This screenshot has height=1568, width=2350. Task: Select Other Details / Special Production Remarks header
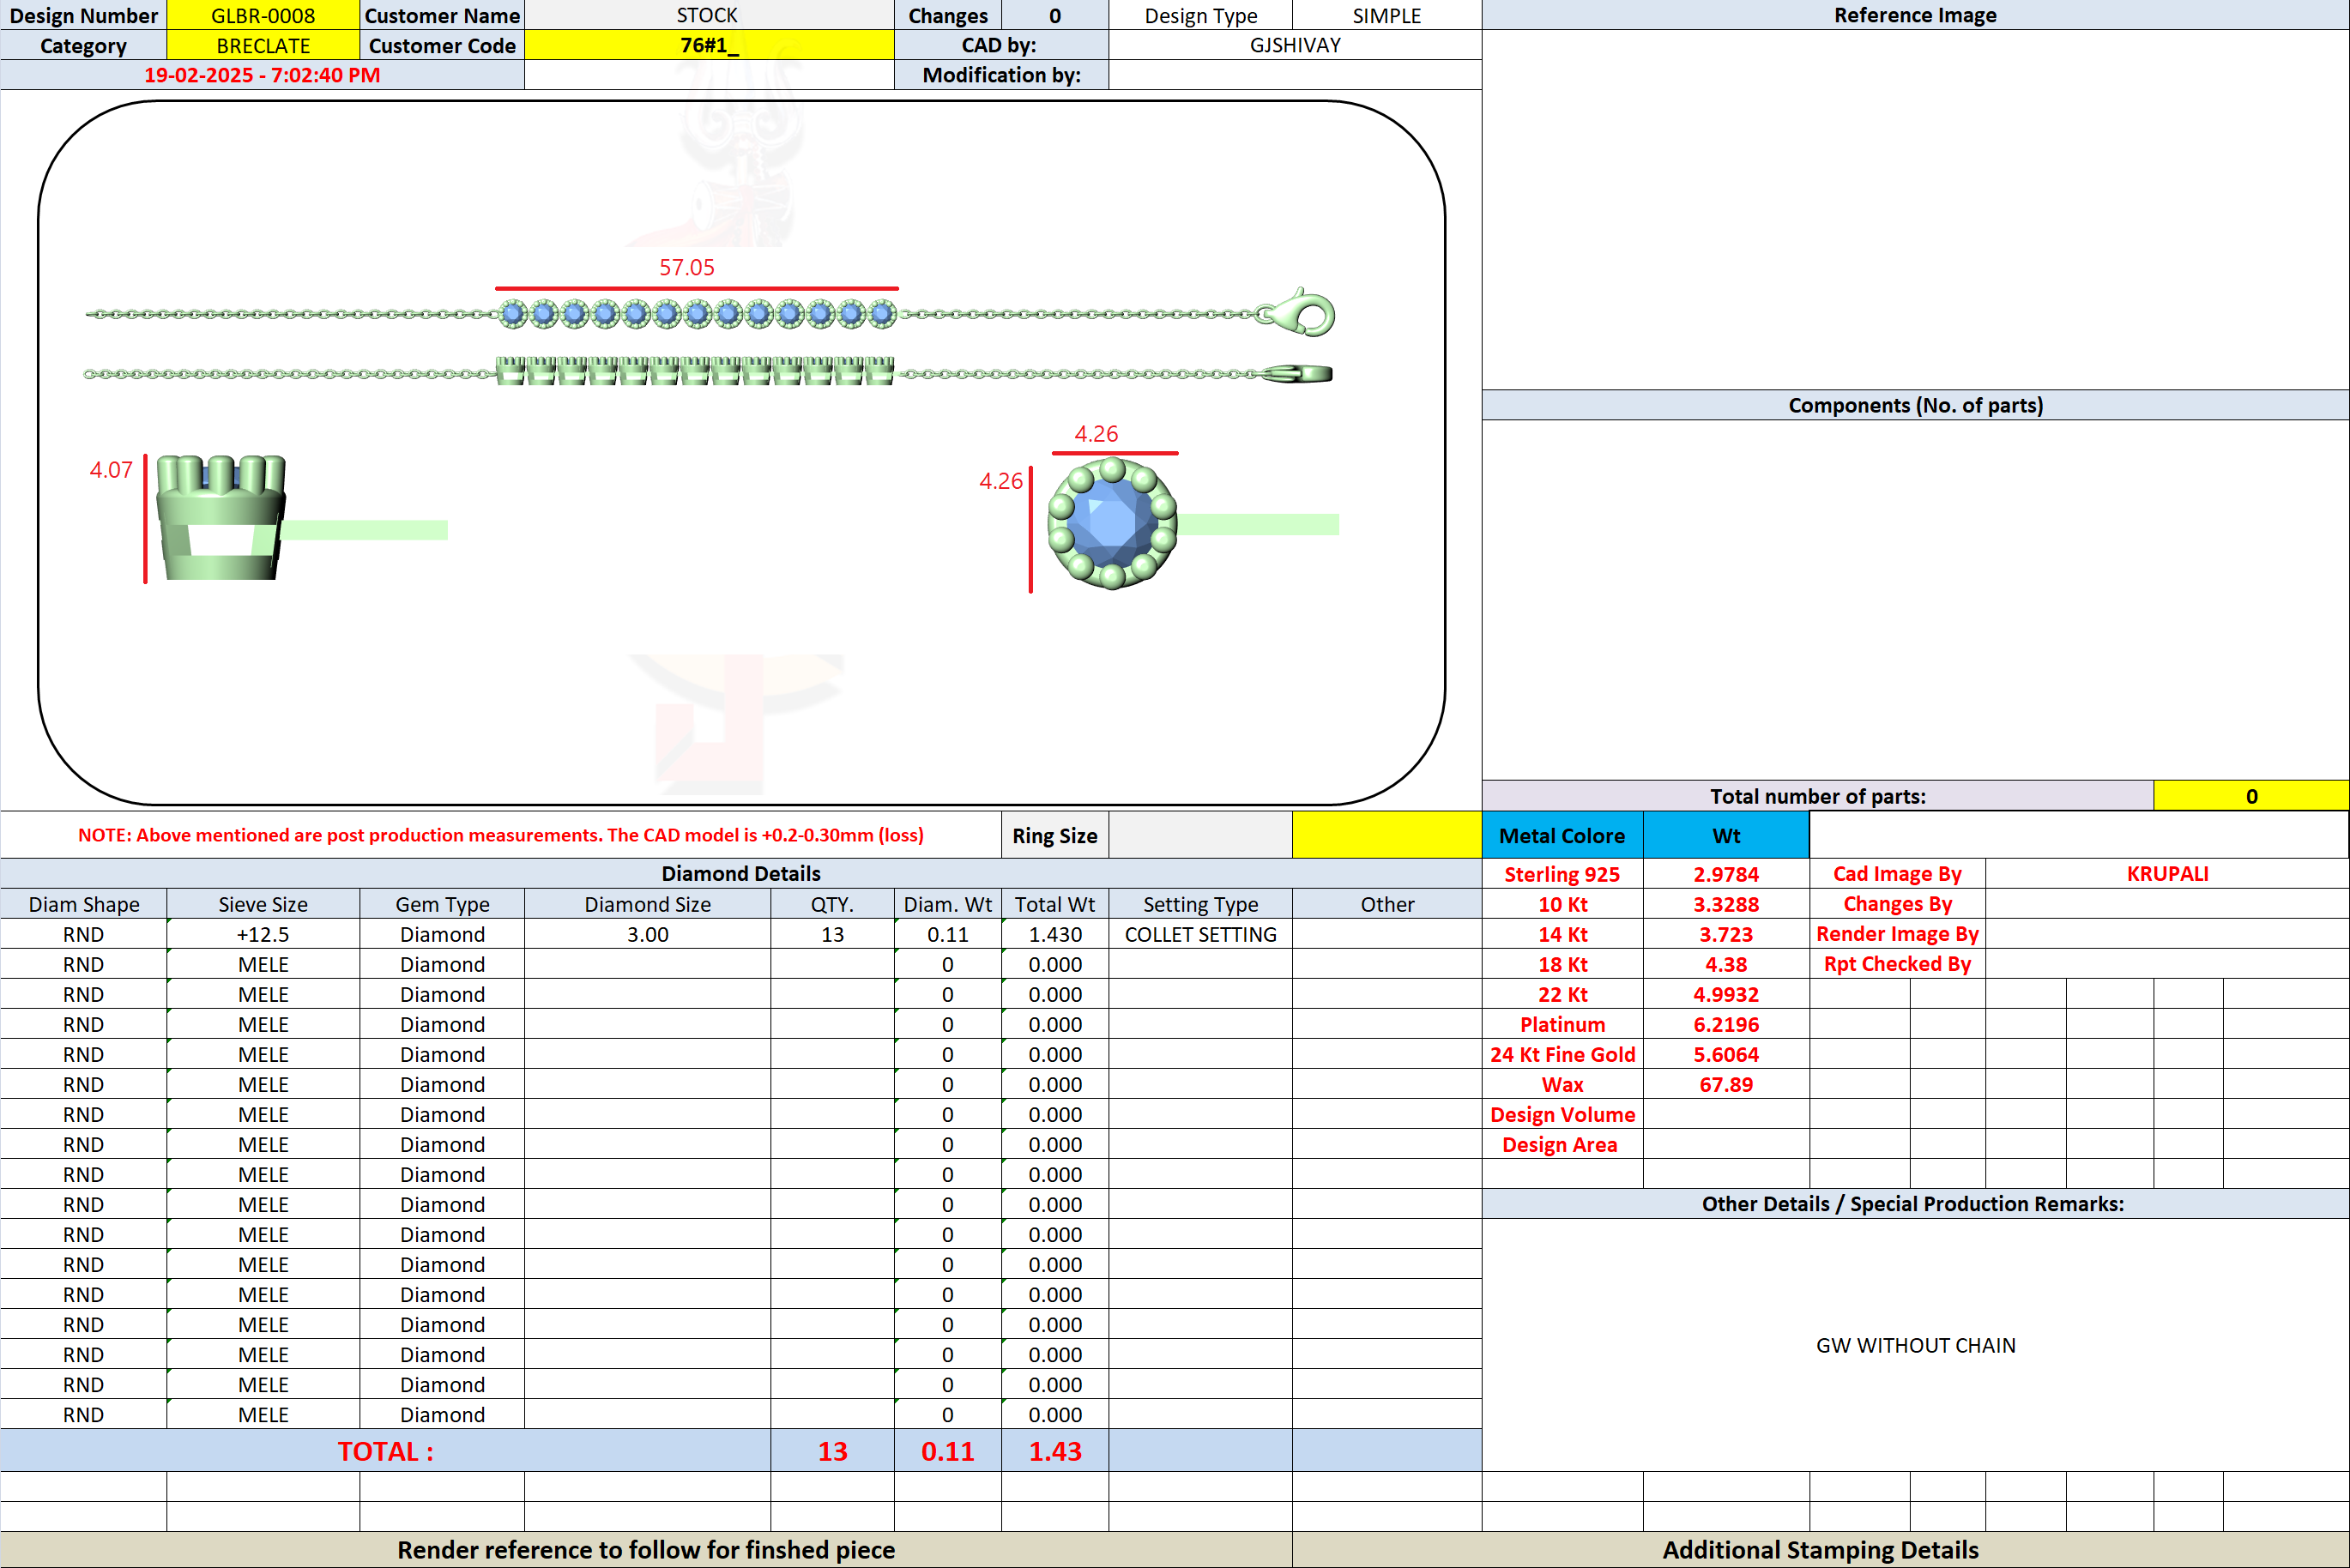[1915, 1204]
